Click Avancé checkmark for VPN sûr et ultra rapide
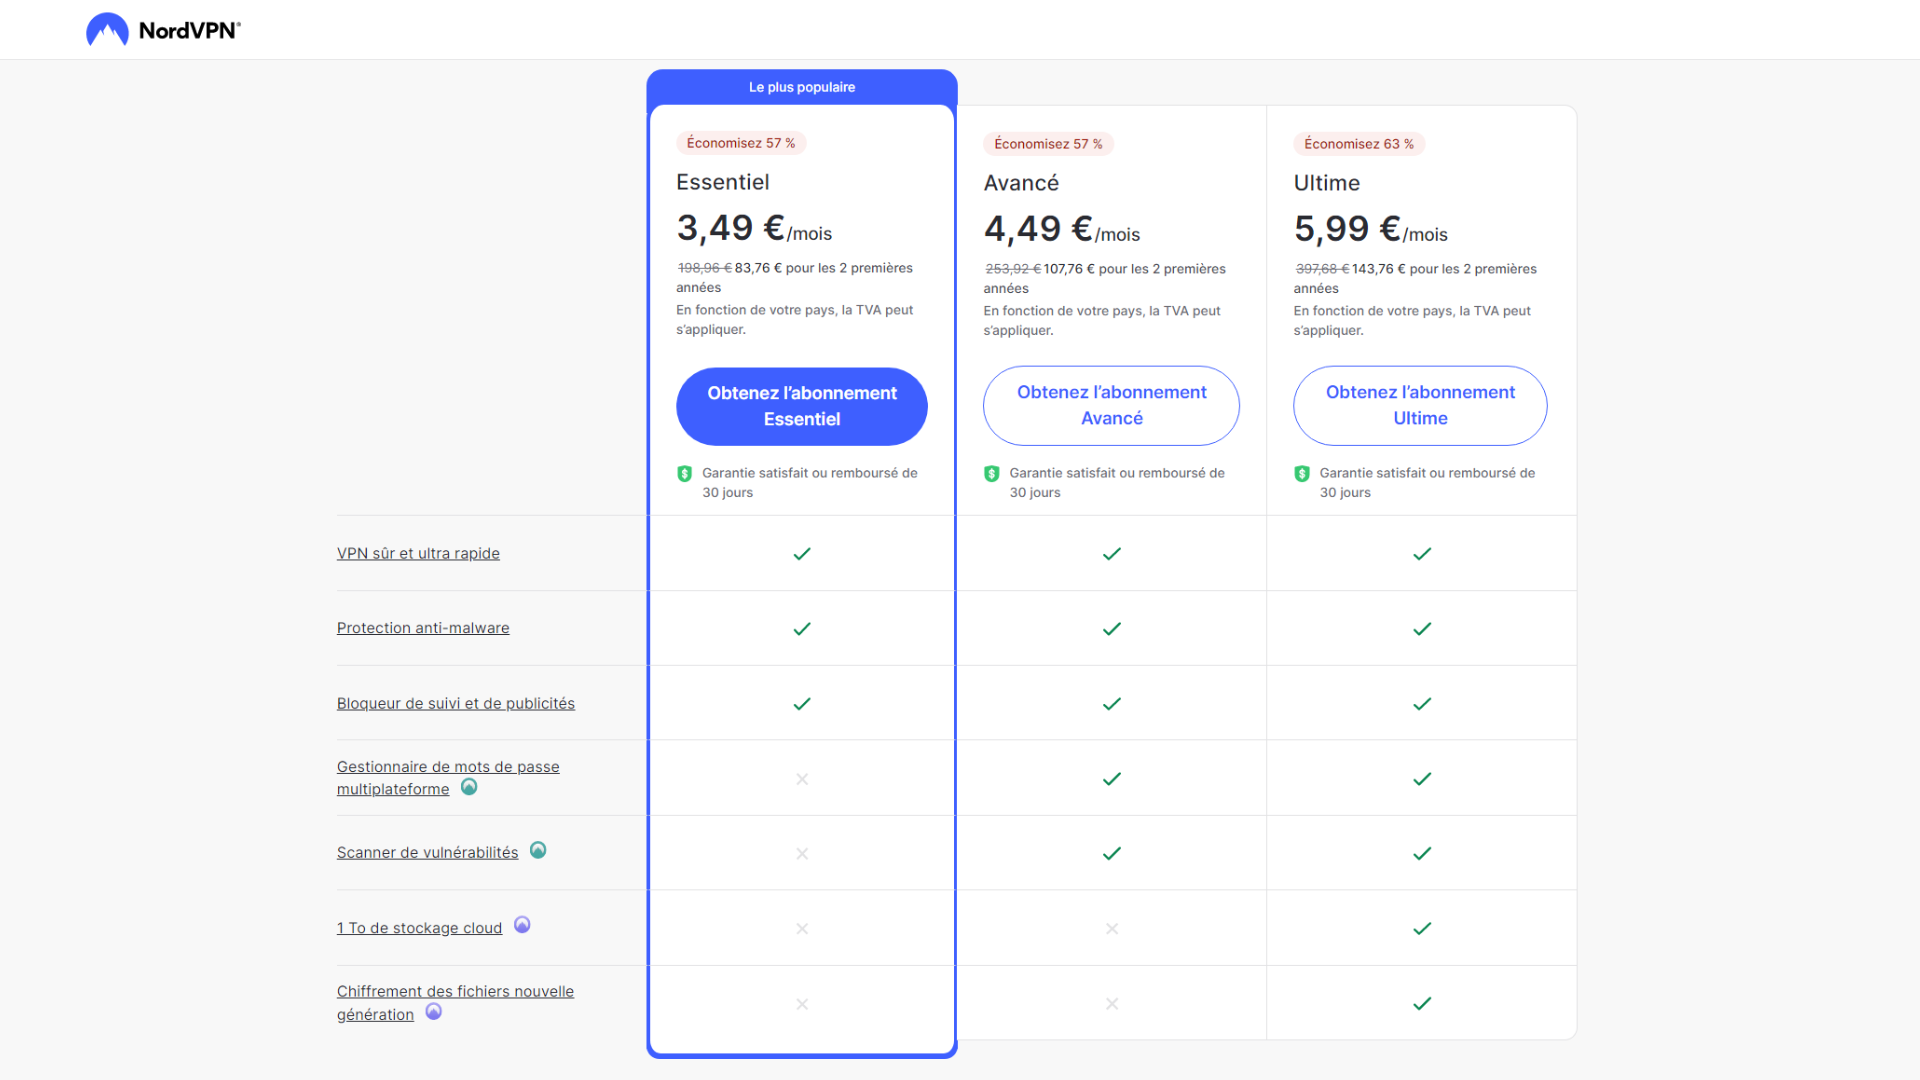 point(1112,554)
